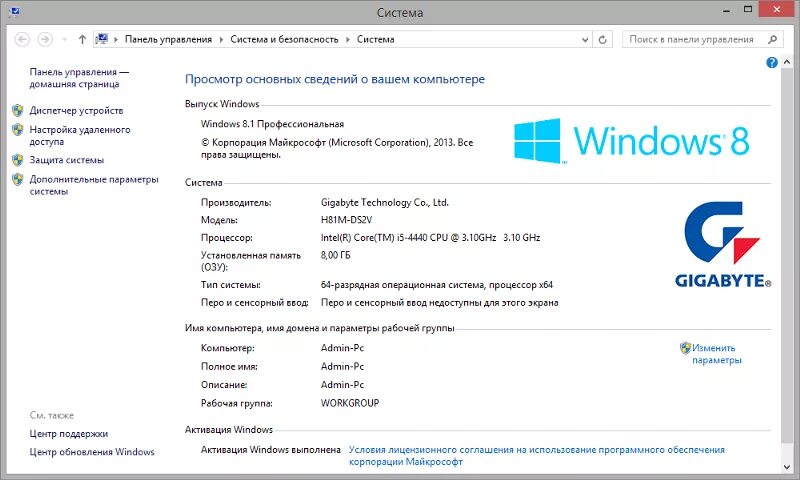Click 'Admin-Pc' next to 'Полное имя:'
This screenshot has height=480, width=800.
(342, 366)
